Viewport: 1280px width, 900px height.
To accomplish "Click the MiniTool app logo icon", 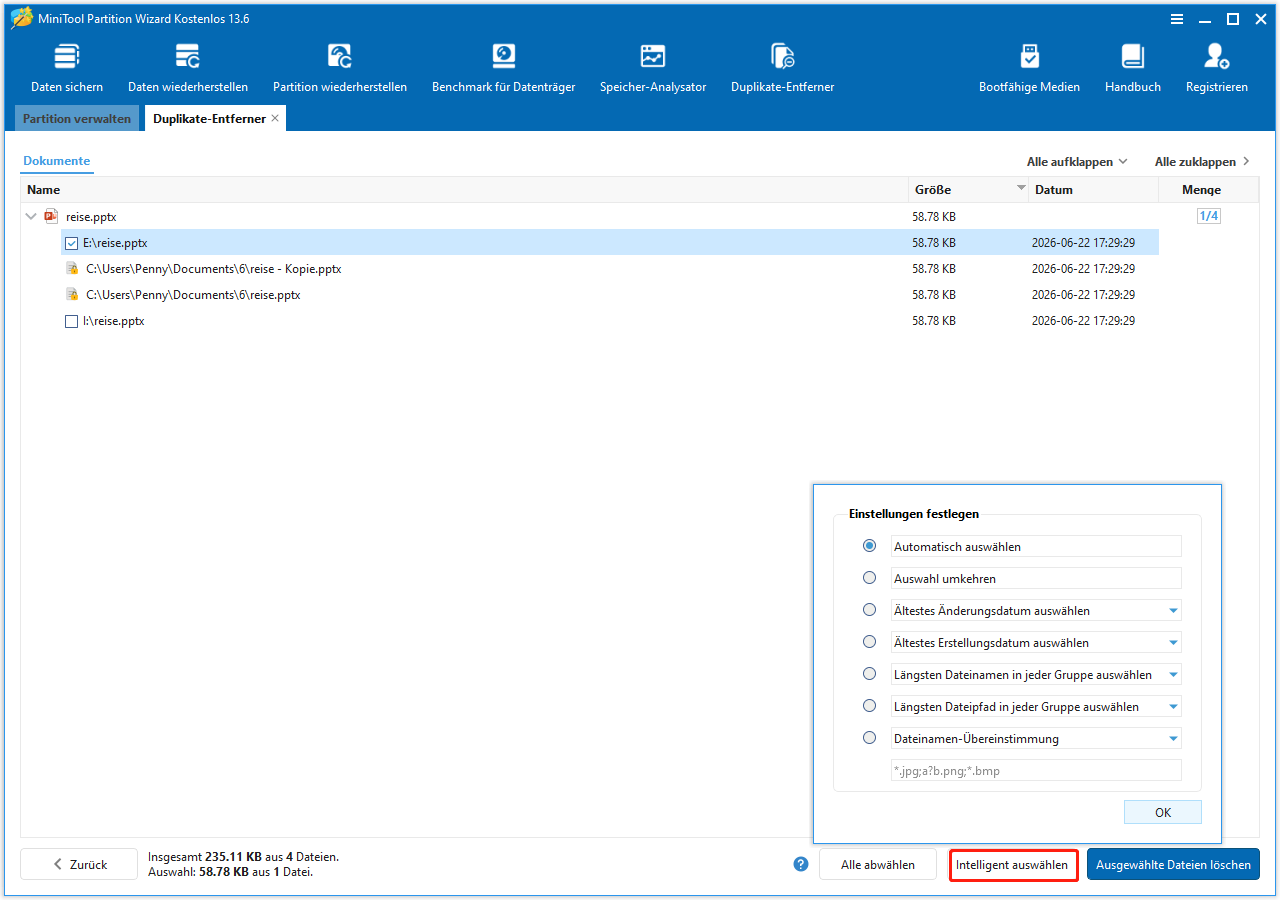I will (x=21, y=19).
